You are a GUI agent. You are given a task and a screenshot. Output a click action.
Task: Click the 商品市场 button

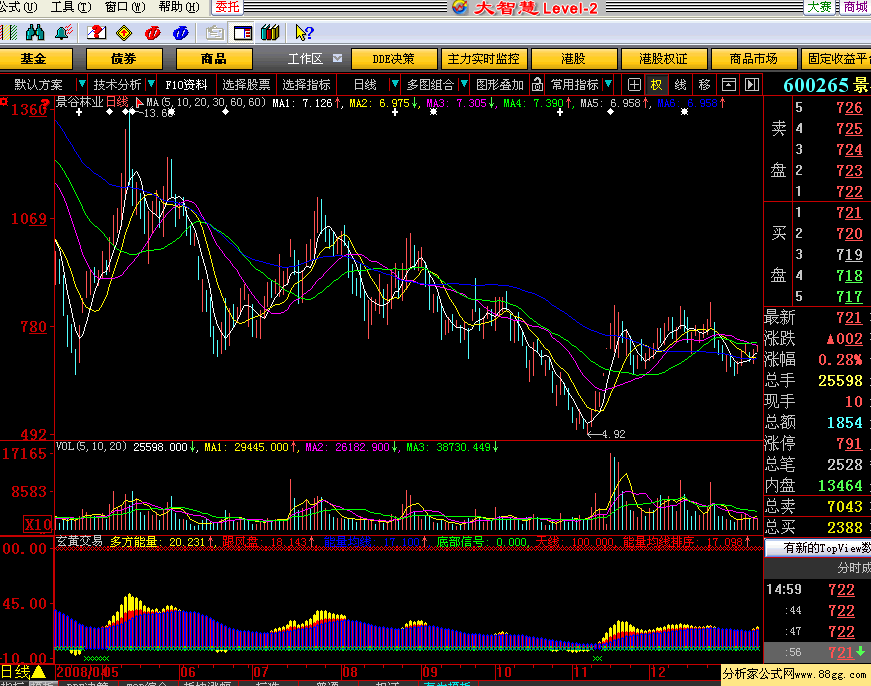tap(754, 58)
